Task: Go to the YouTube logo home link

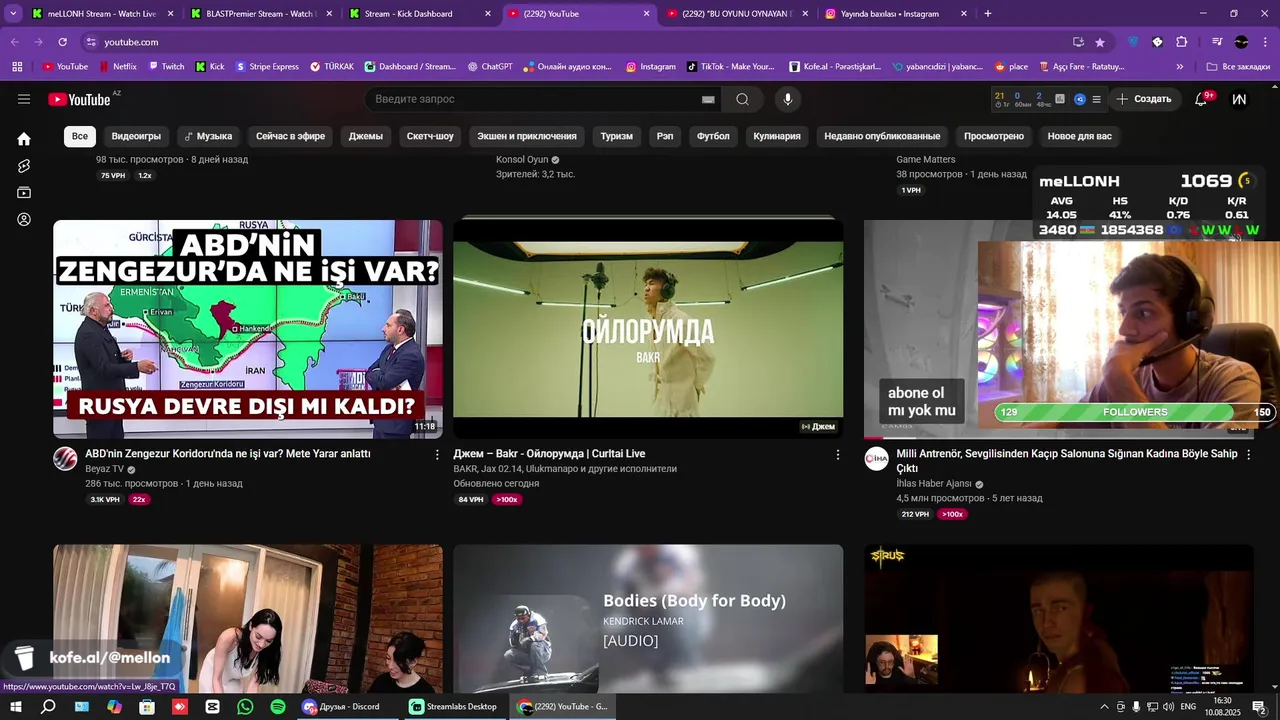Action: (79, 99)
